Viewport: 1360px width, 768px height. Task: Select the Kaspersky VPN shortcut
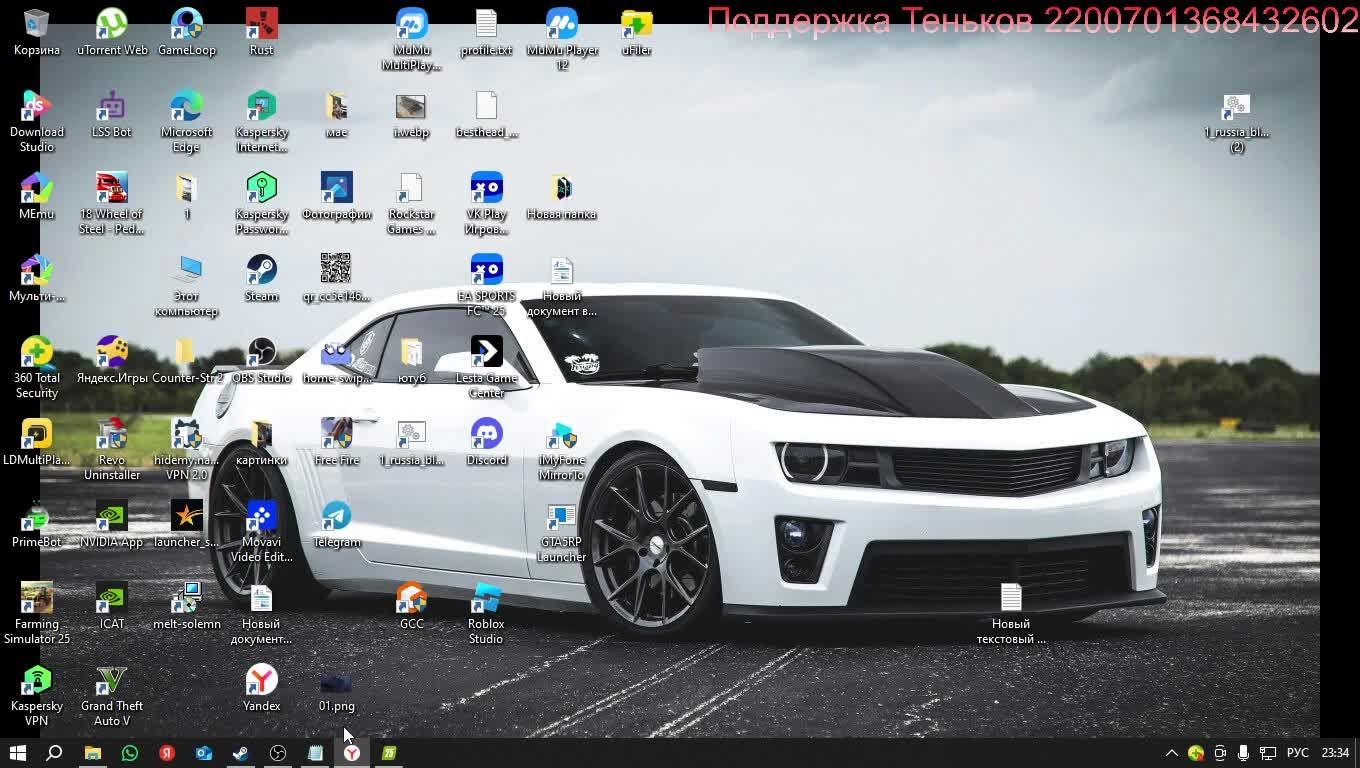pos(37,696)
